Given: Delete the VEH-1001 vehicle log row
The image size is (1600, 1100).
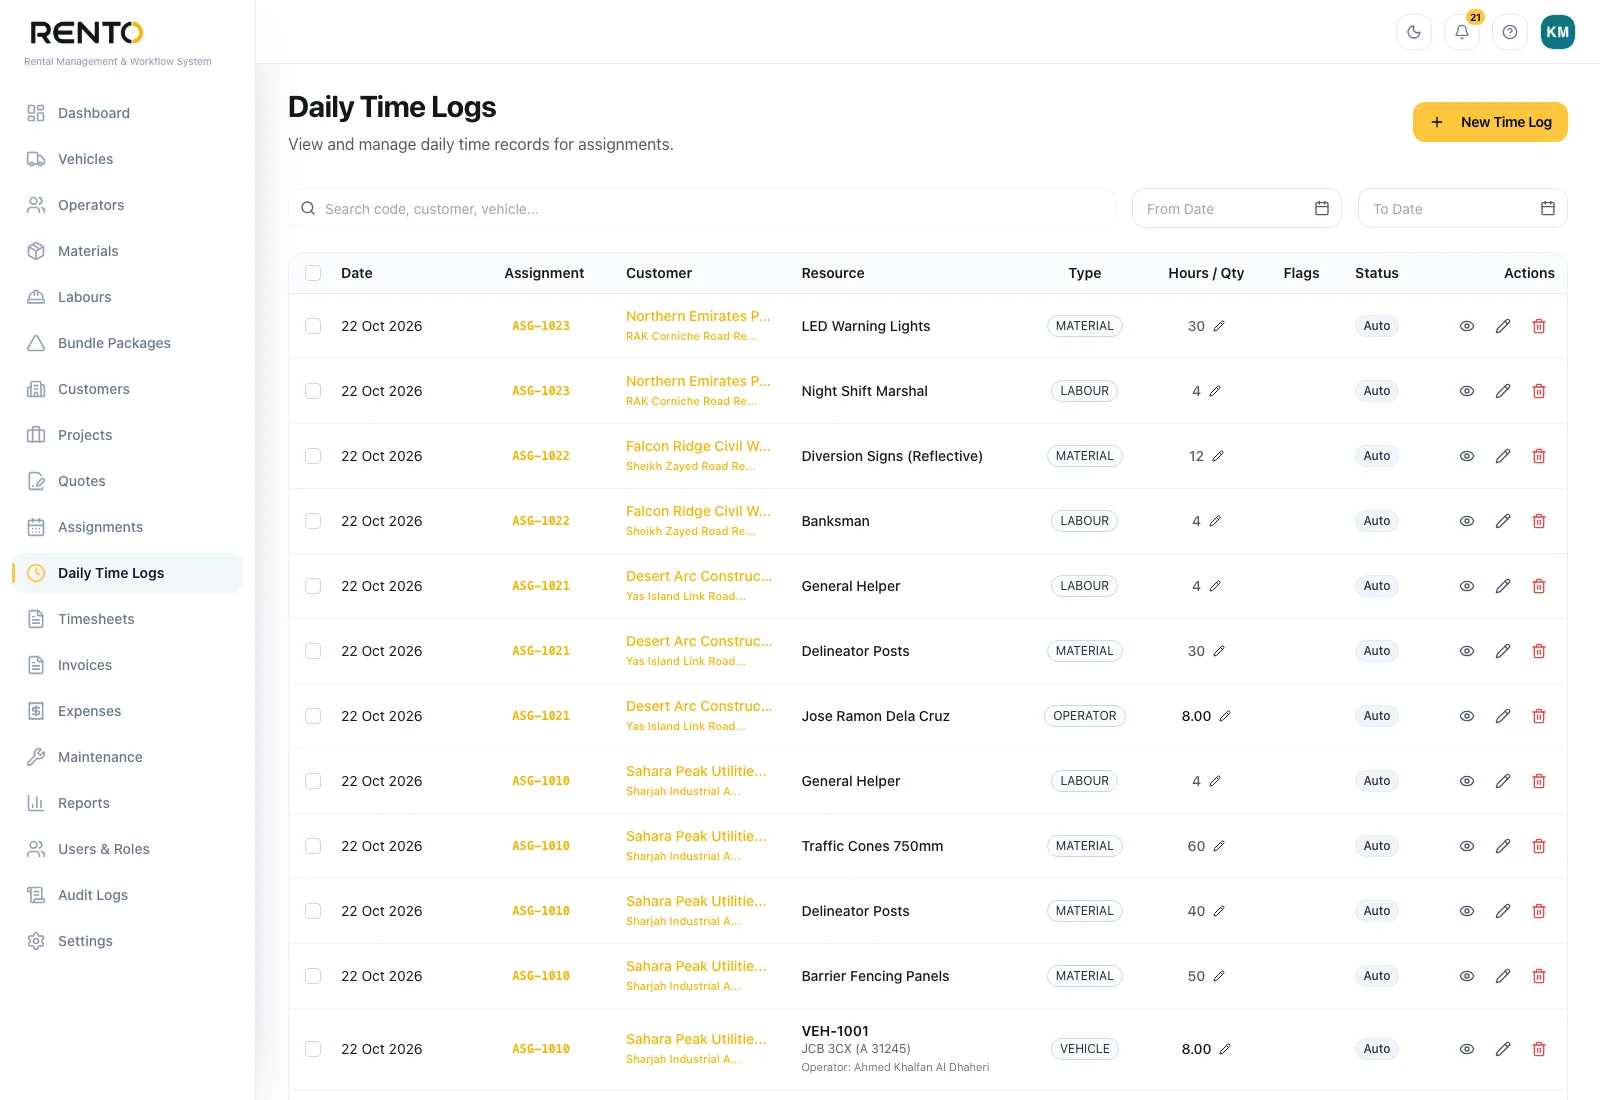Looking at the screenshot, I should click(x=1539, y=1049).
